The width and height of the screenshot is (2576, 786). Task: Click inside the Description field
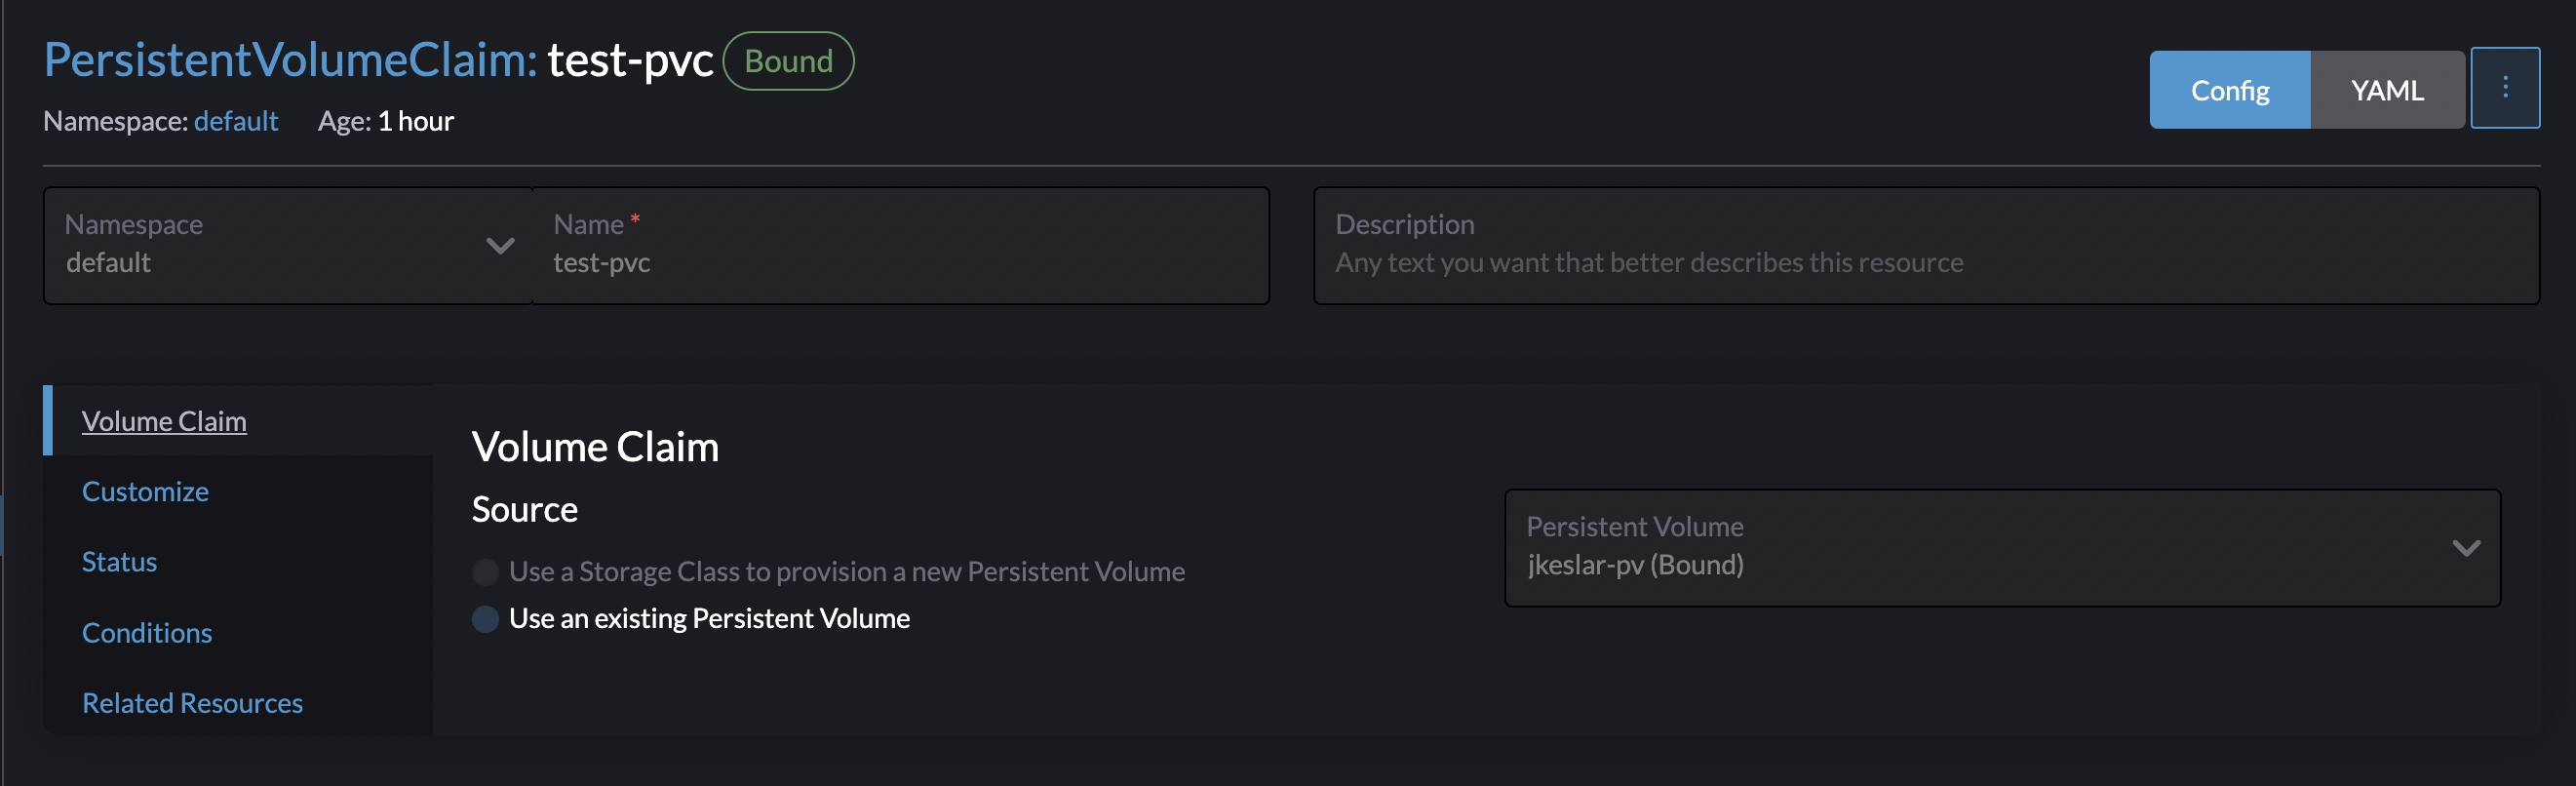1800,263
